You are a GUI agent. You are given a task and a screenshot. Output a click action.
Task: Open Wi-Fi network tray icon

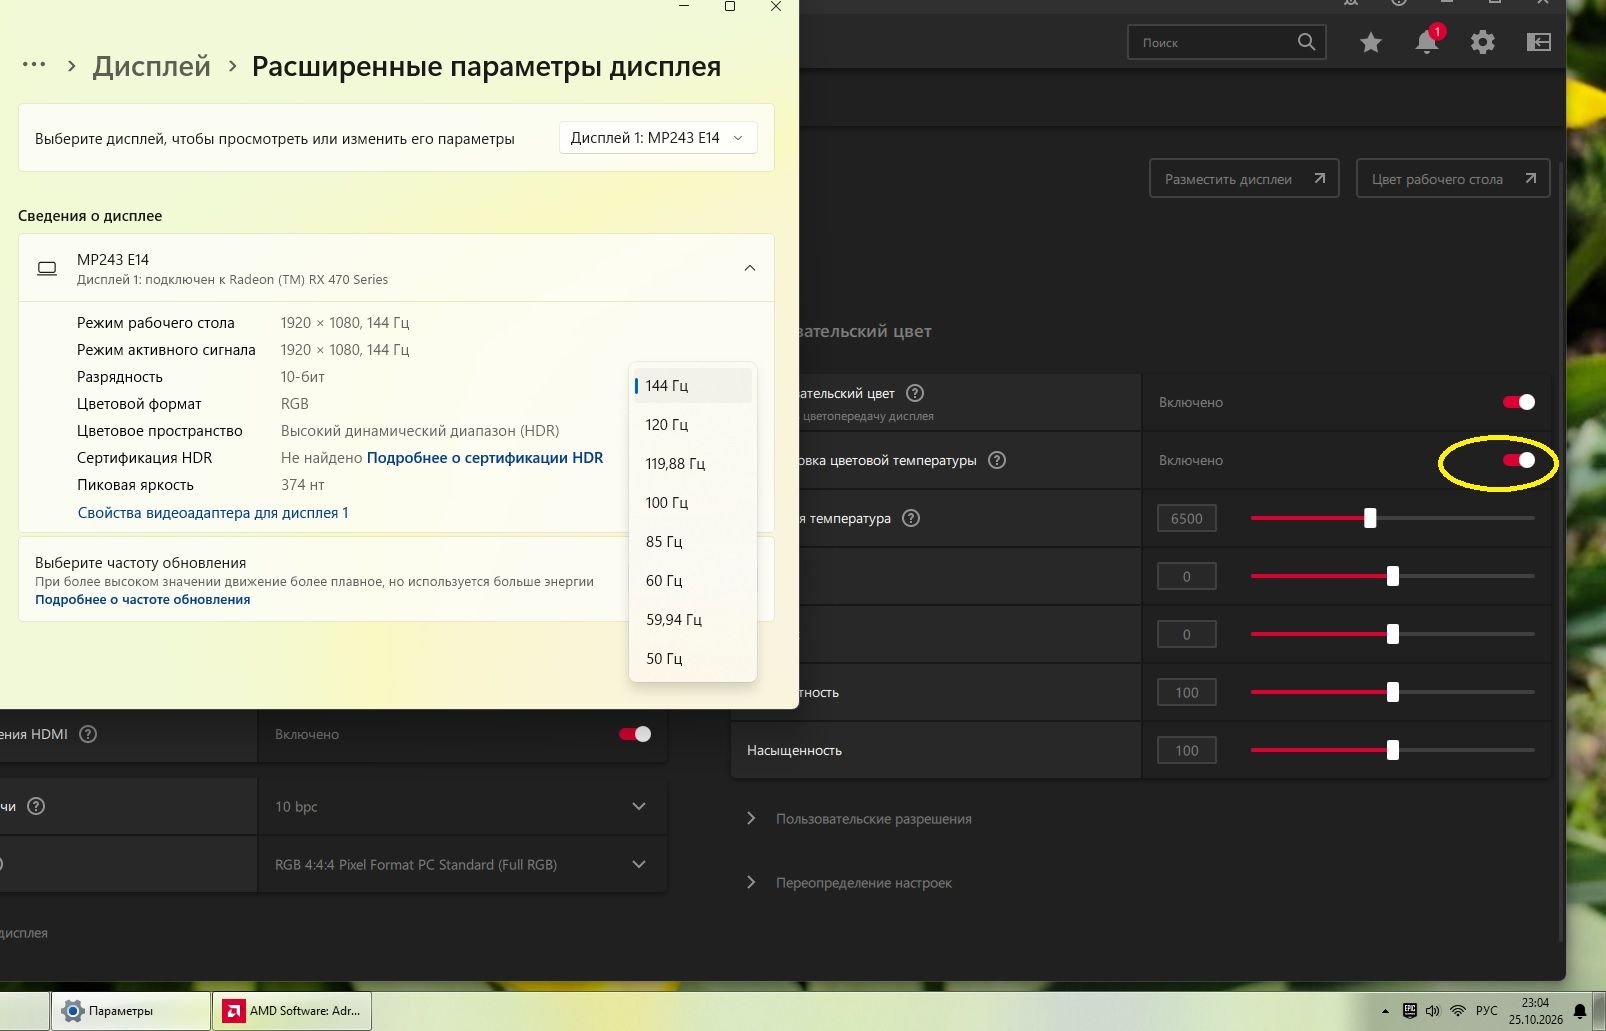tap(1458, 1011)
